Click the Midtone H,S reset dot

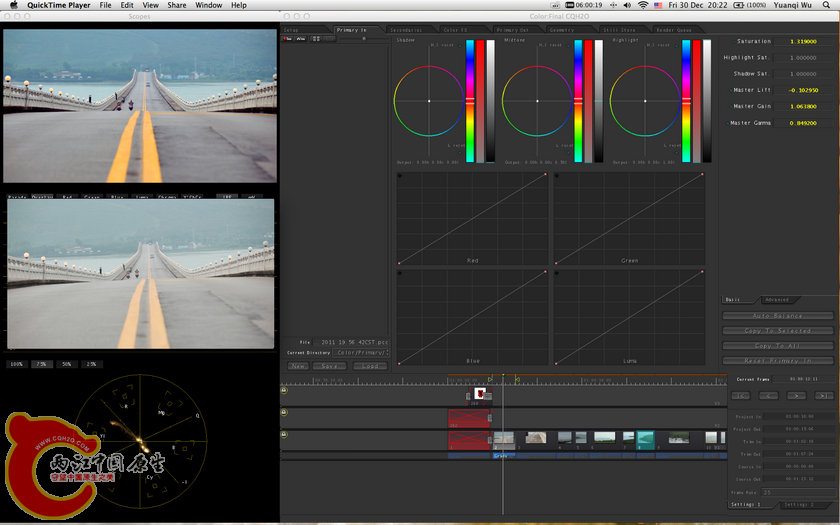[567, 45]
